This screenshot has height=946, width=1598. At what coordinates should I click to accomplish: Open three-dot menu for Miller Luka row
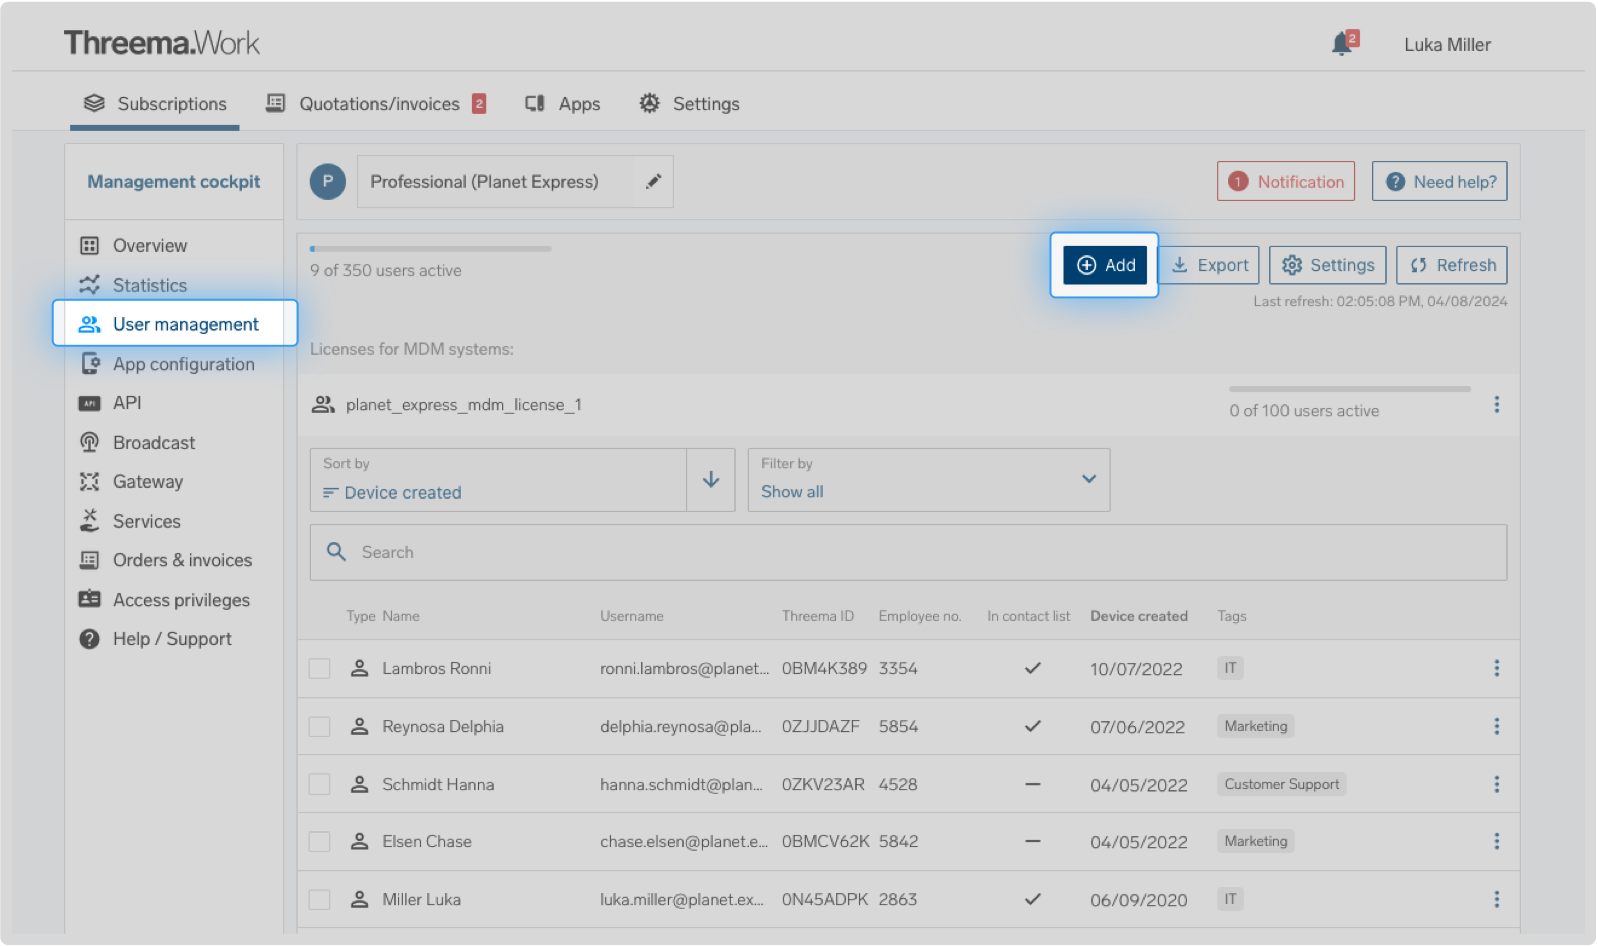pos(1496,899)
